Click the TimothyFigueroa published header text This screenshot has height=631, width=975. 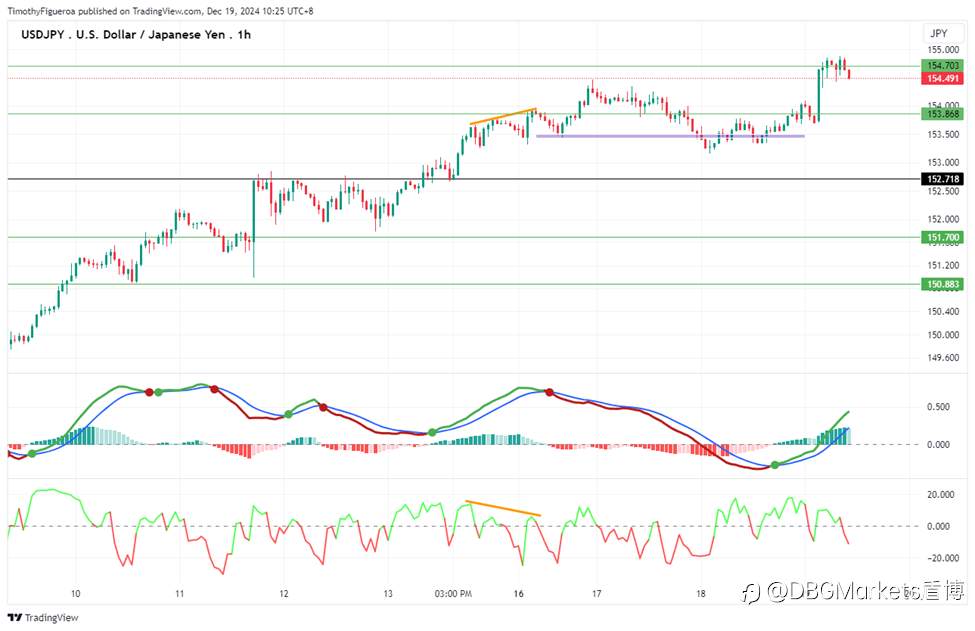(160, 11)
